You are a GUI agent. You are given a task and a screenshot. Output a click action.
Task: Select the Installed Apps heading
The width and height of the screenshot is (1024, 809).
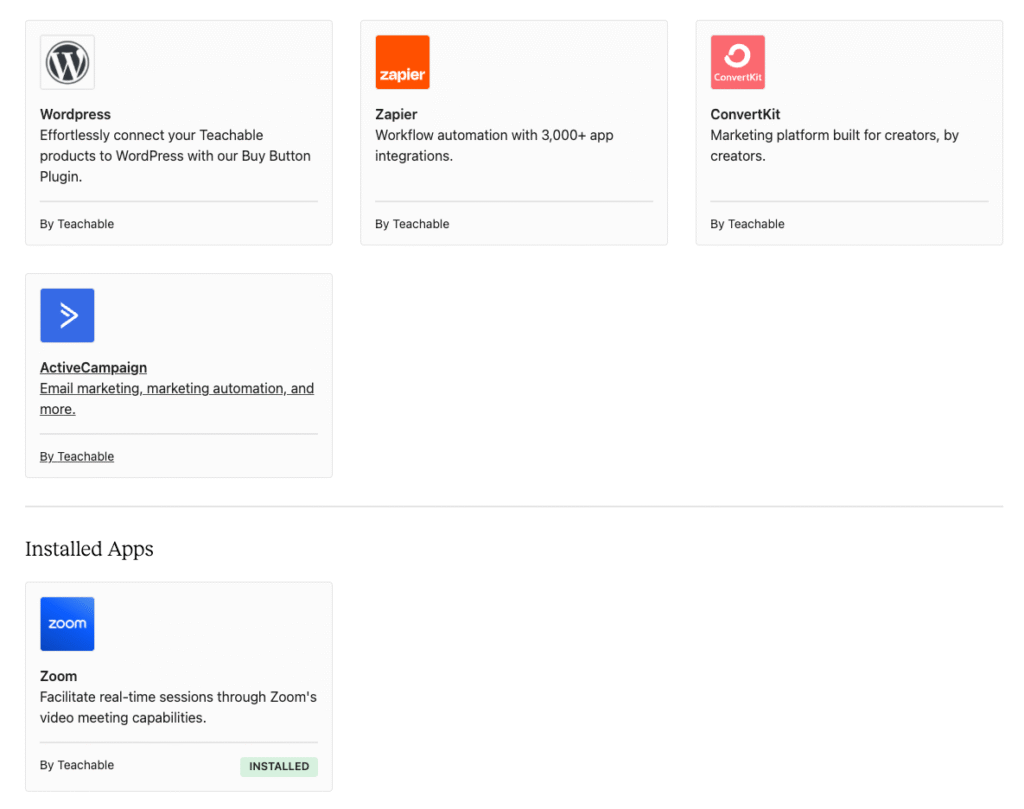pos(88,548)
